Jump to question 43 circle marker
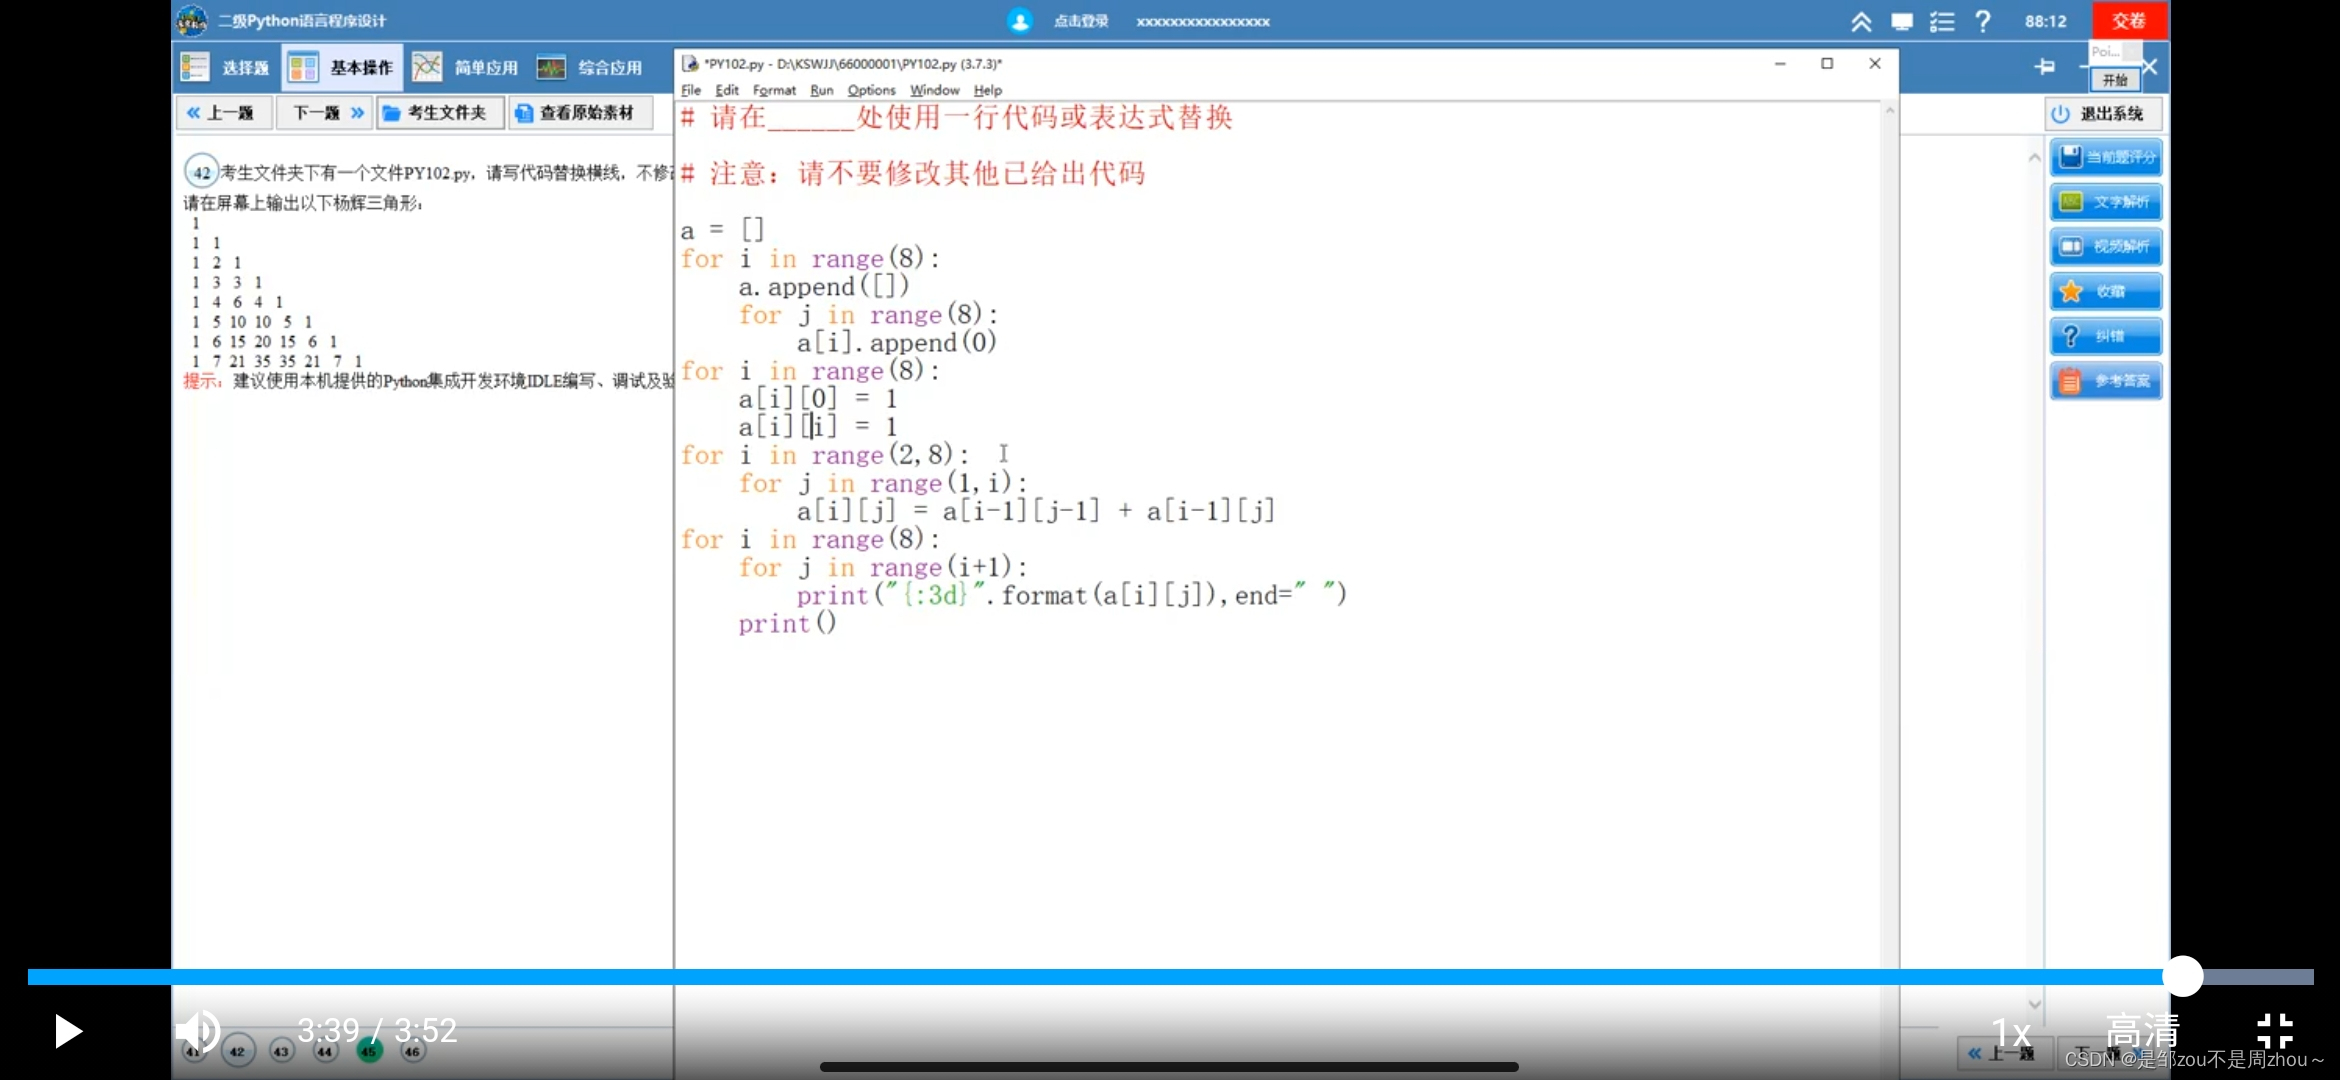This screenshot has height=1080, width=2340. tap(281, 1051)
